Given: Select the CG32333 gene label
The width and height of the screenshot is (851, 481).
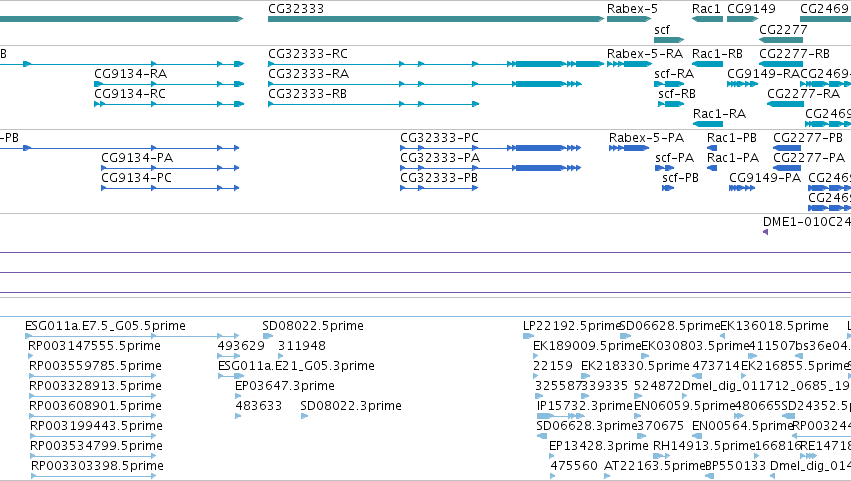Looking at the screenshot, I should point(296,9).
